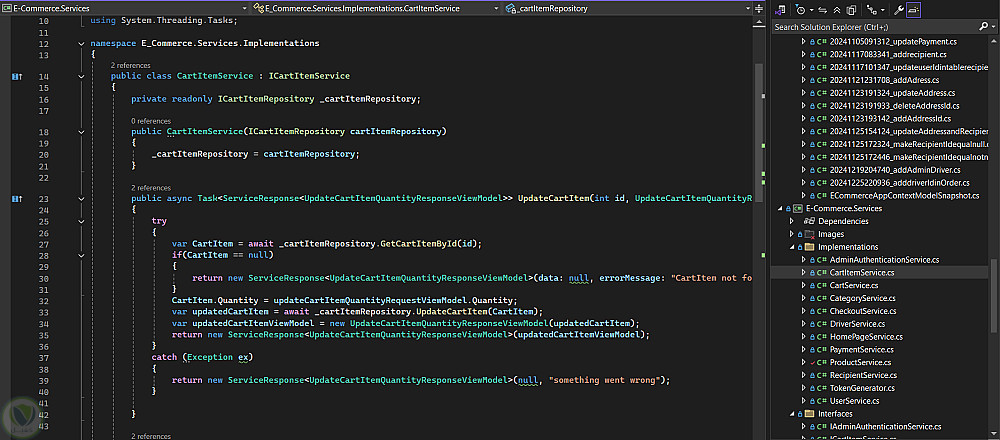Toggle Preview Selected Items button
The width and height of the screenshot is (1000, 440).
(x=913, y=10)
